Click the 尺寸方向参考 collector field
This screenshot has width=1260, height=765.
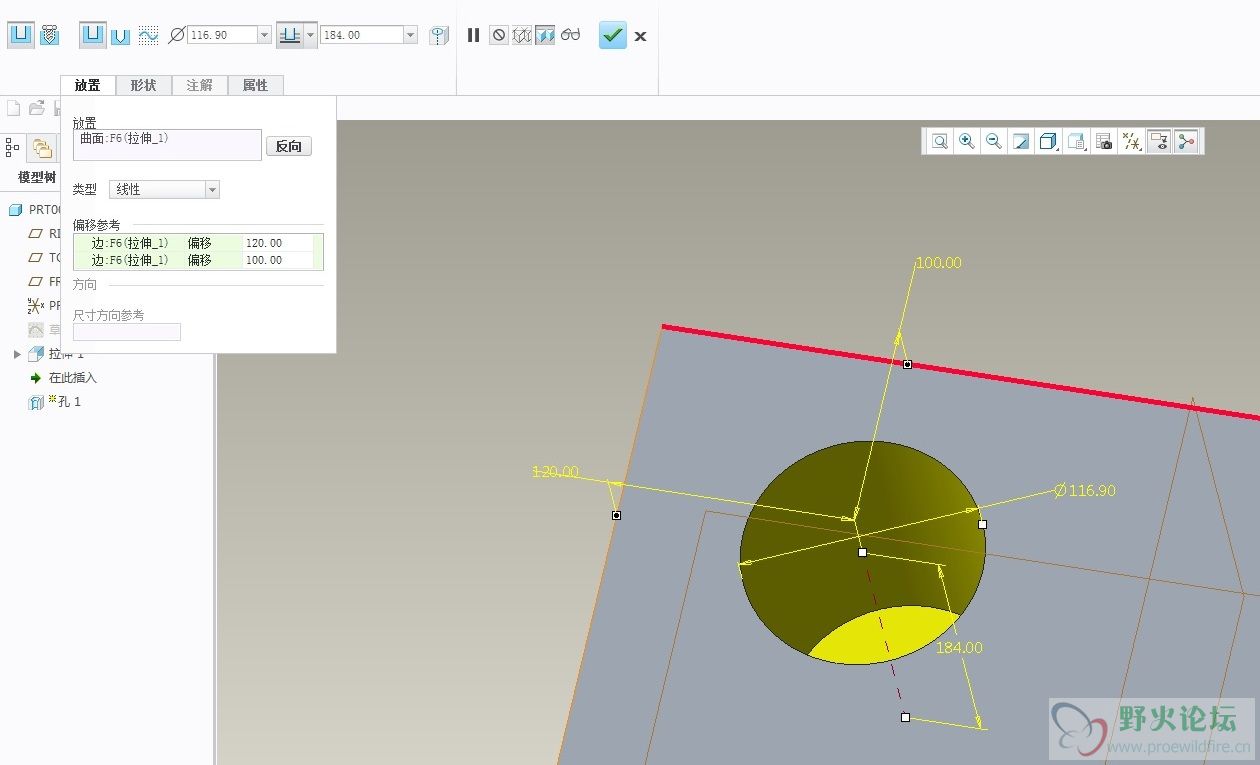pyautogui.click(x=127, y=332)
